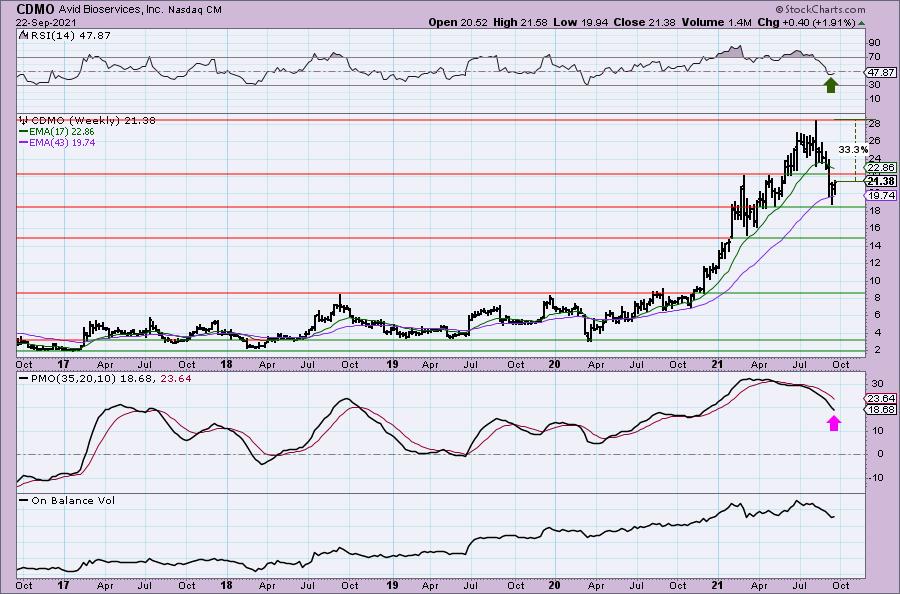Click the On Balance Vol black legend marker

pyautogui.click(x=24, y=500)
